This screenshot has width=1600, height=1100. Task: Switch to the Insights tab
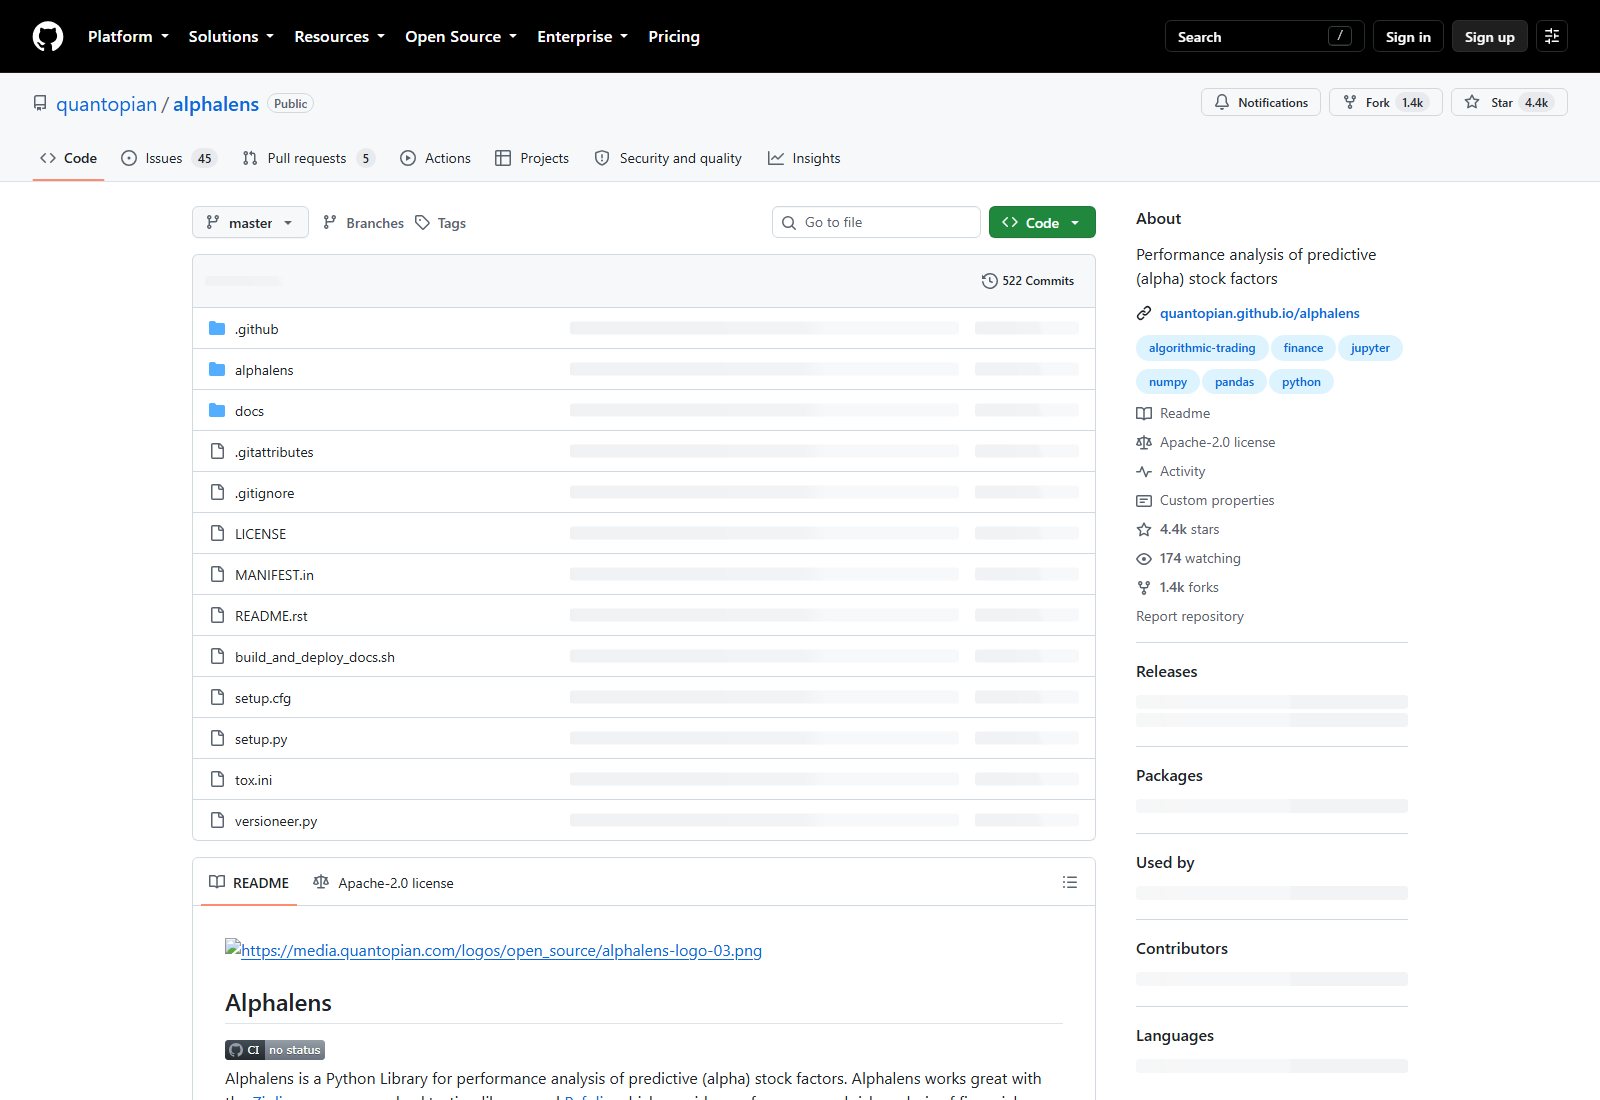point(804,158)
